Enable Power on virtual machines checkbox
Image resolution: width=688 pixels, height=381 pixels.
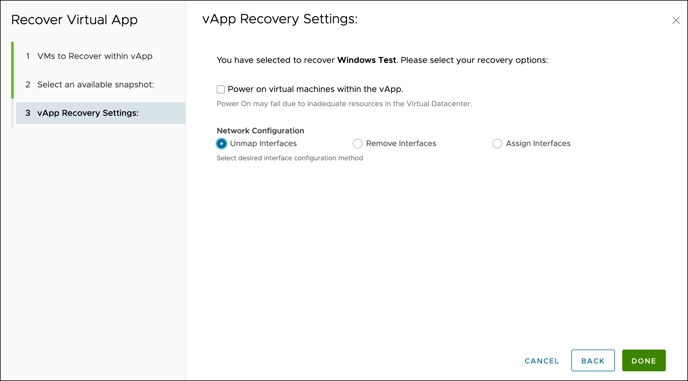click(x=221, y=89)
